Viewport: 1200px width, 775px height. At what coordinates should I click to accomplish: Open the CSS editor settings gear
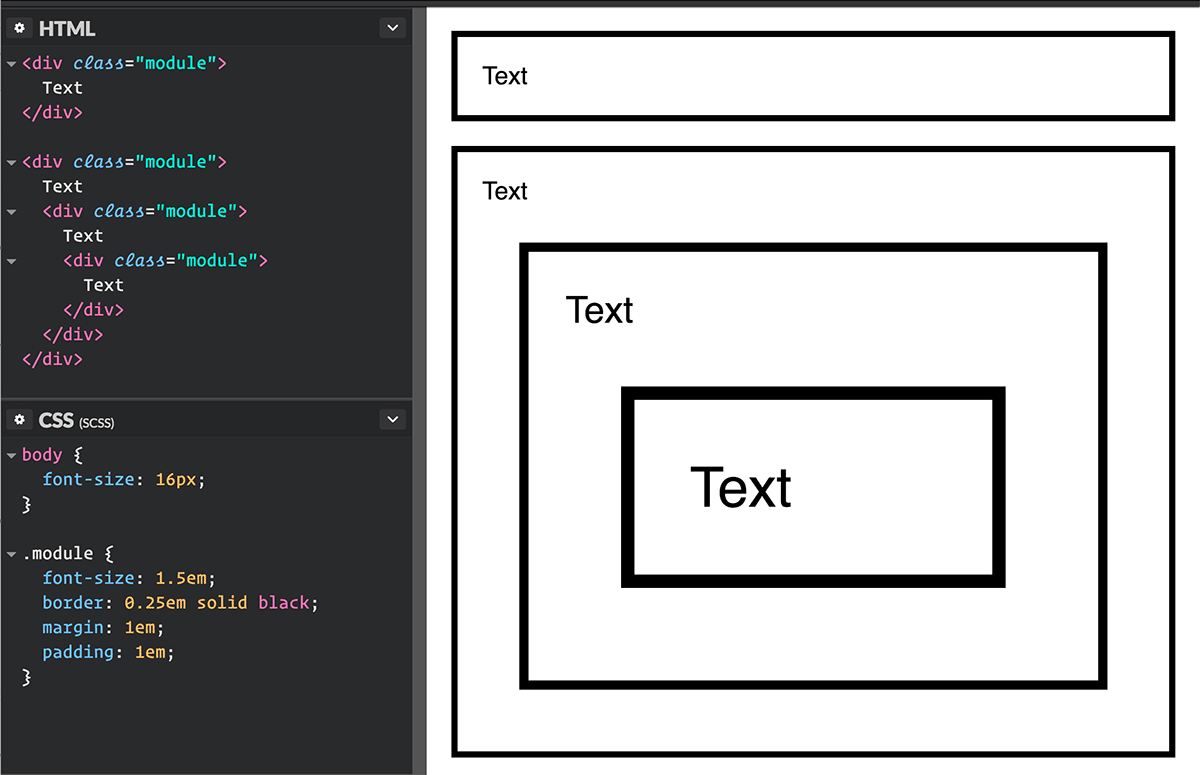(x=19, y=420)
